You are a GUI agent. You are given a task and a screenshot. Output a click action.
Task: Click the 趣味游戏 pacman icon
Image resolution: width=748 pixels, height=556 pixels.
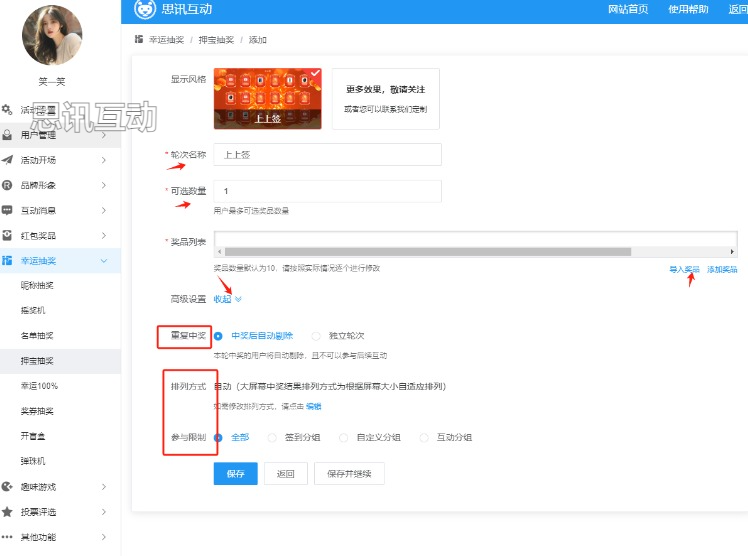tap(7, 487)
